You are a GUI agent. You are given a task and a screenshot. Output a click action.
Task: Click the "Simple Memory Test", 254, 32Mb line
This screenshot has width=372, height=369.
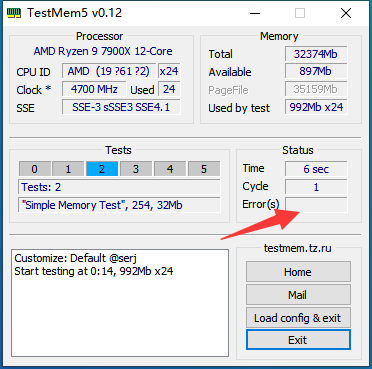(x=119, y=205)
